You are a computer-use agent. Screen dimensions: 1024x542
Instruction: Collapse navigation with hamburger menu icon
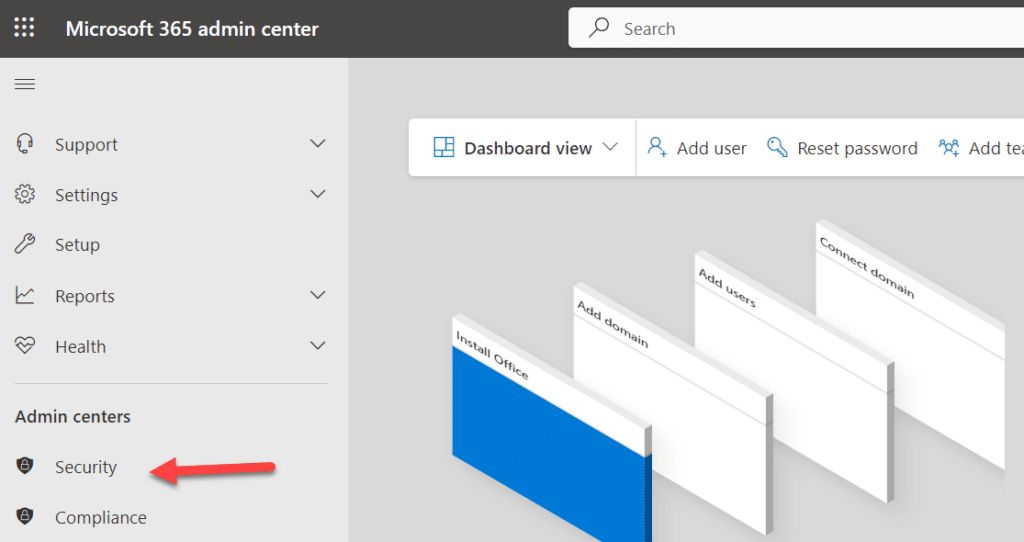[x=25, y=84]
